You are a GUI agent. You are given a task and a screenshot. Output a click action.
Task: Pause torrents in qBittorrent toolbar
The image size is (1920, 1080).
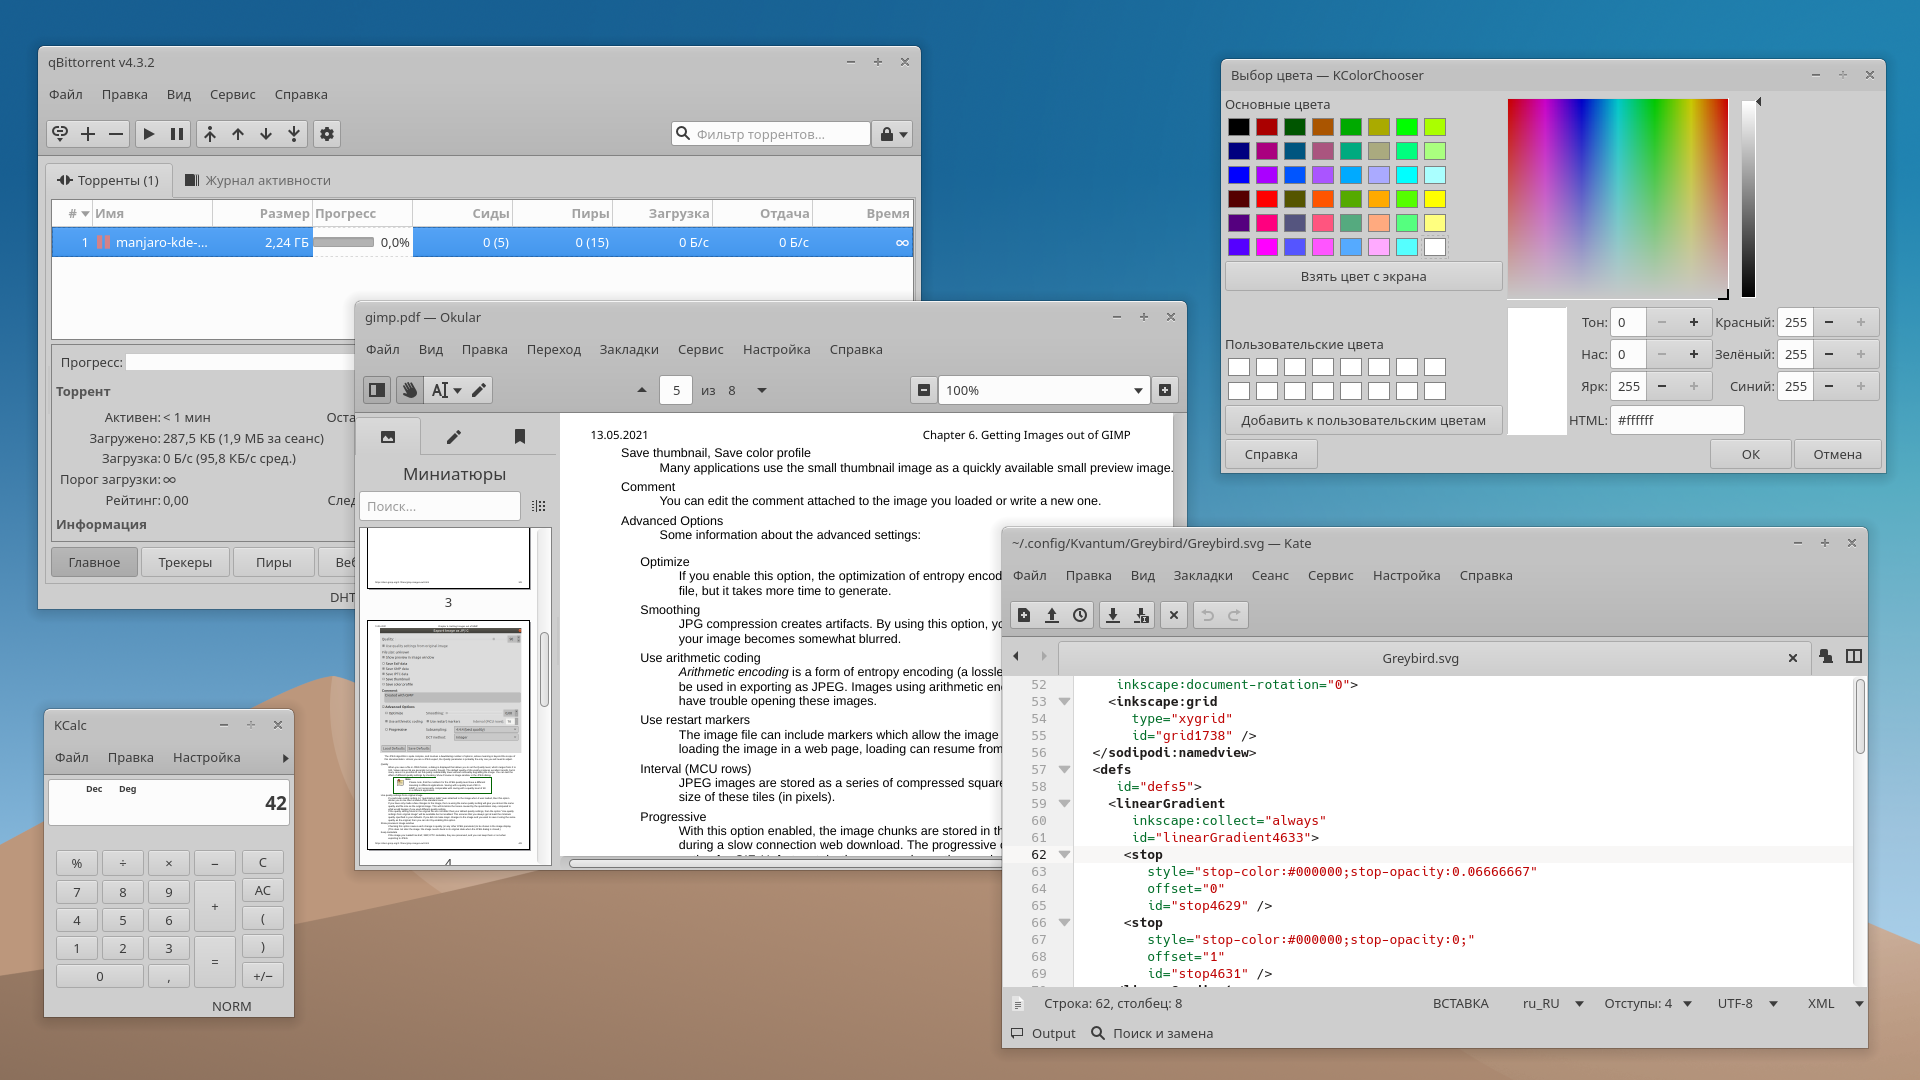177,134
